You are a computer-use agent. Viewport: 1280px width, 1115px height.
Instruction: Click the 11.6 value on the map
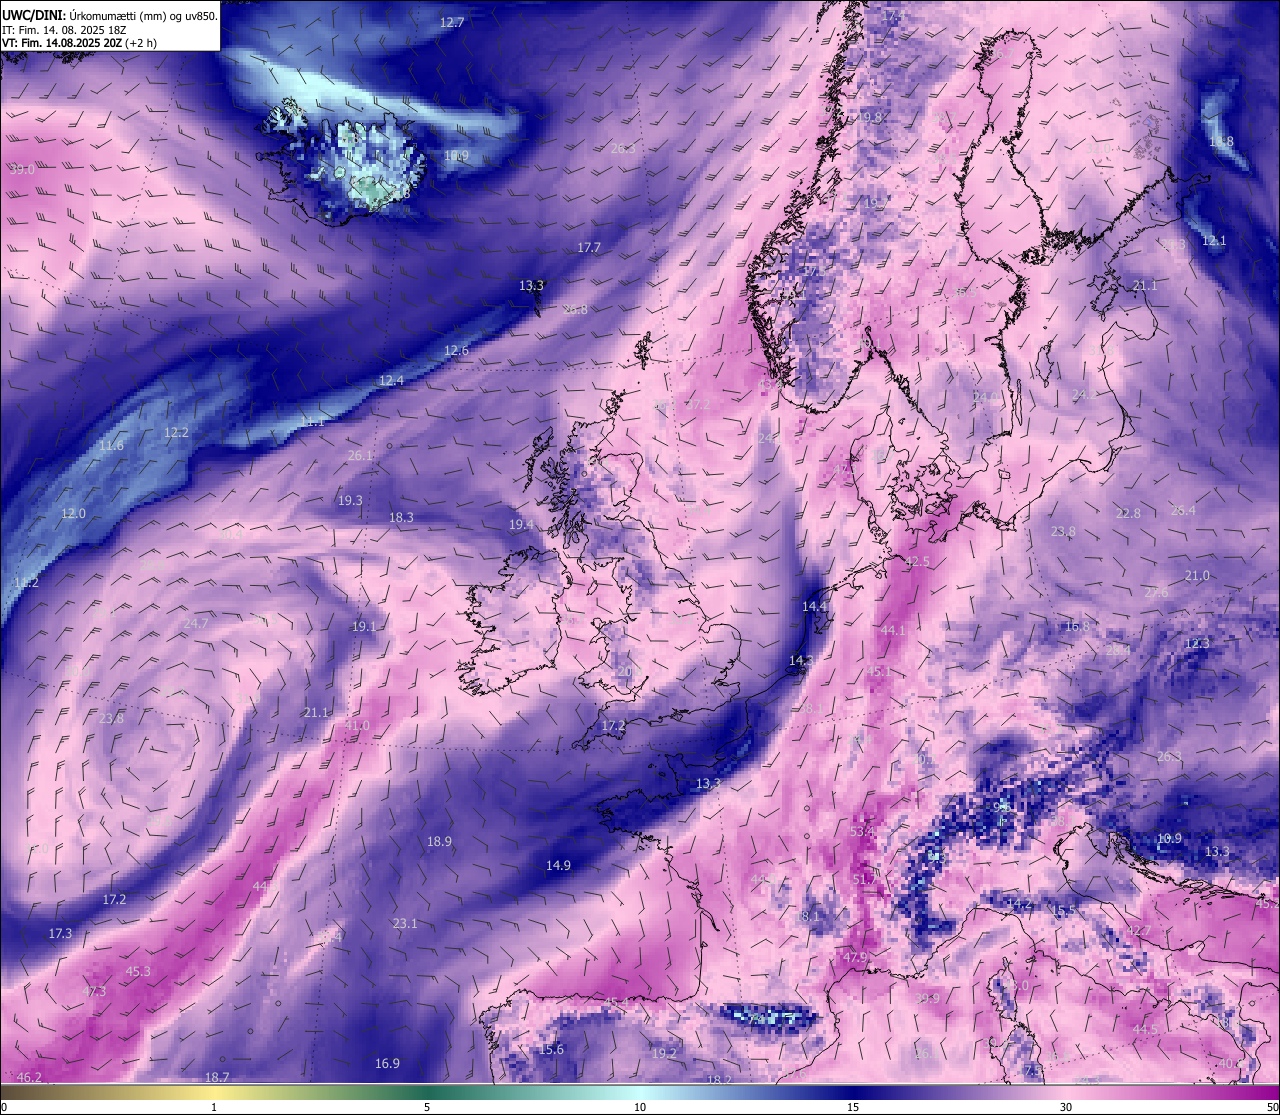click(112, 445)
